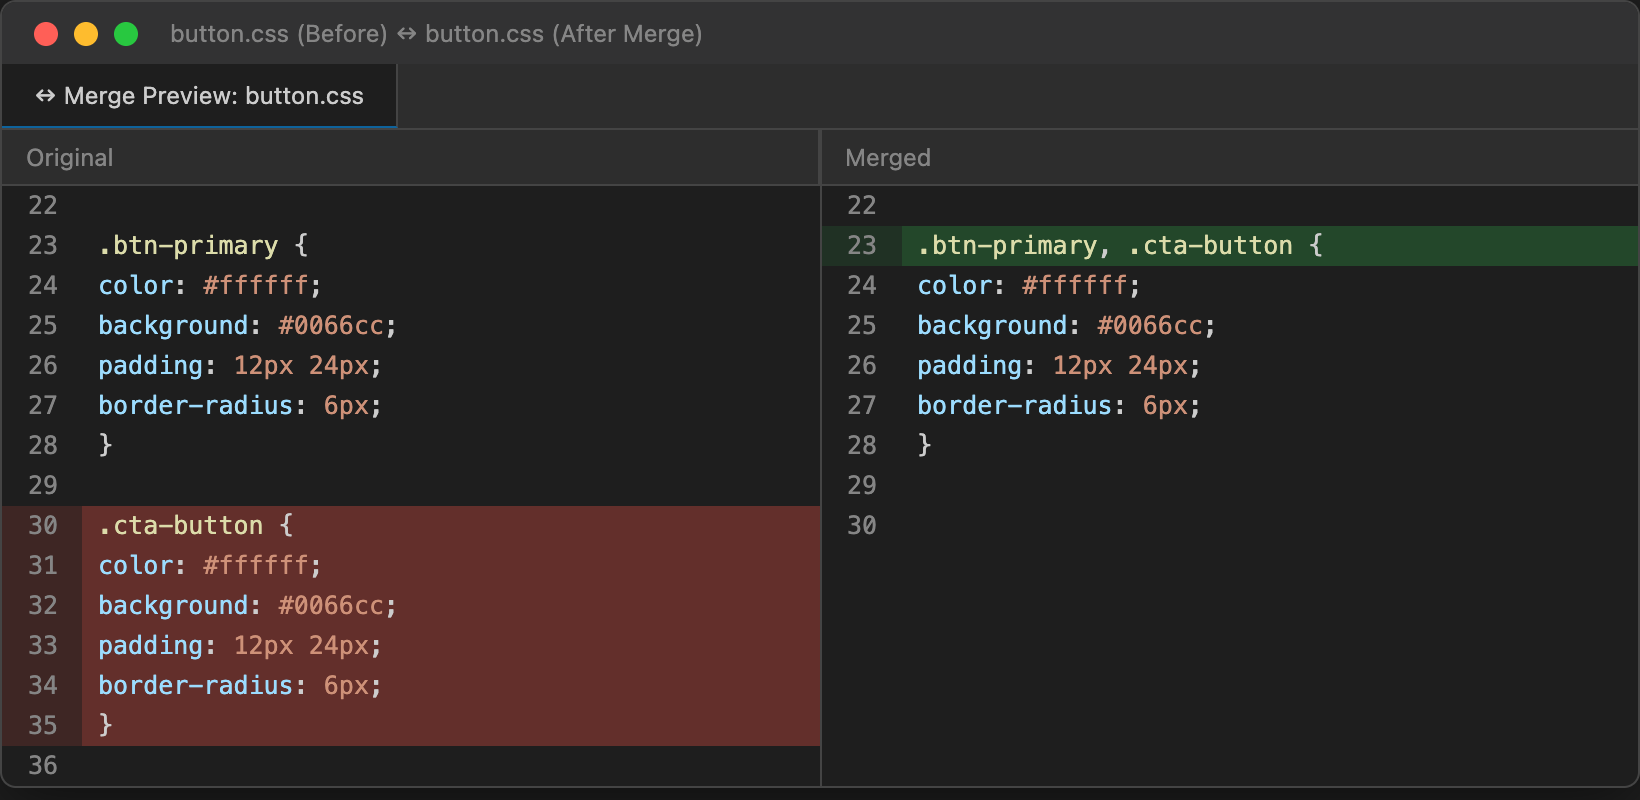Click the green maximize window button

coord(126,34)
